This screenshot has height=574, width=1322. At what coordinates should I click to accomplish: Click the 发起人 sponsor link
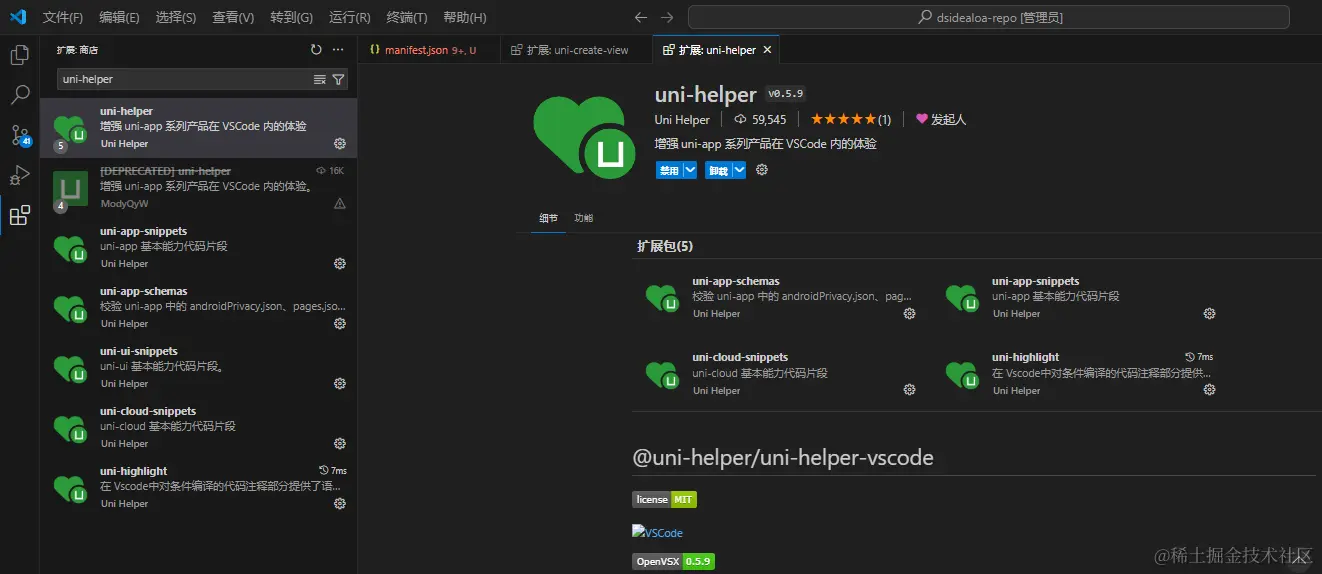coord(941,119)
